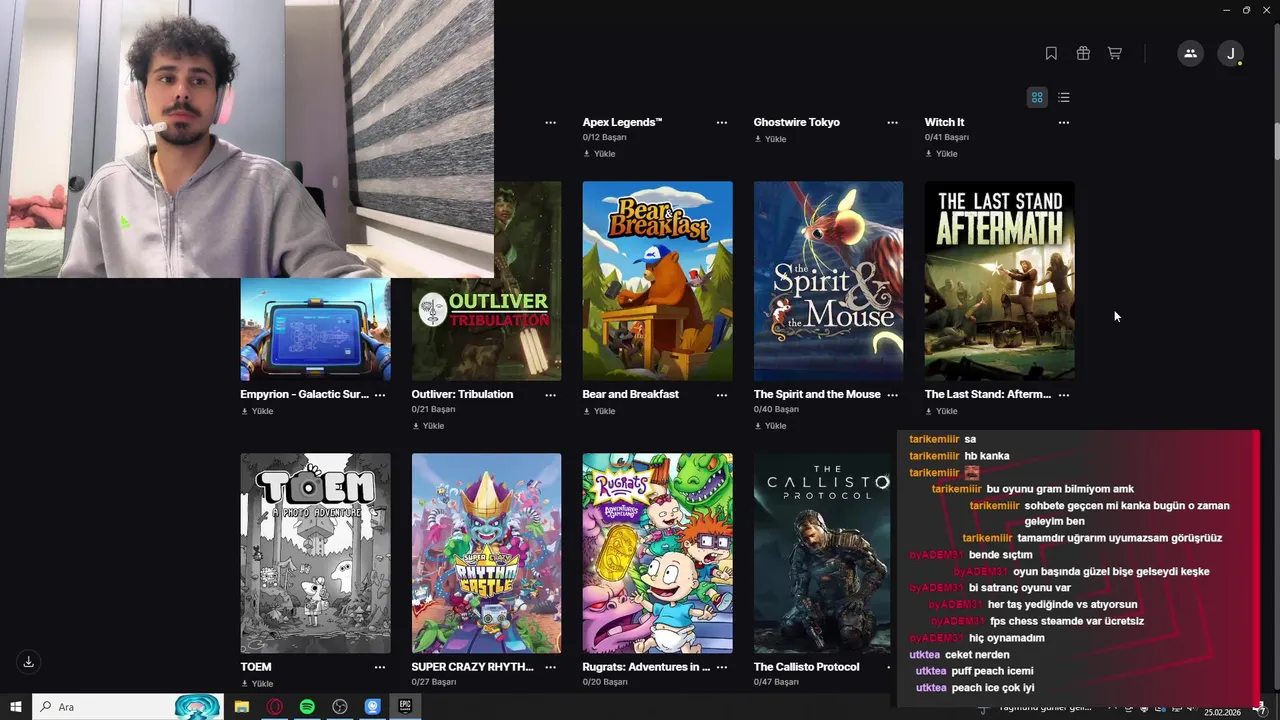Open File Explorer from the taskbar
Screen dimensions: 1280x720
coord(242,707)
